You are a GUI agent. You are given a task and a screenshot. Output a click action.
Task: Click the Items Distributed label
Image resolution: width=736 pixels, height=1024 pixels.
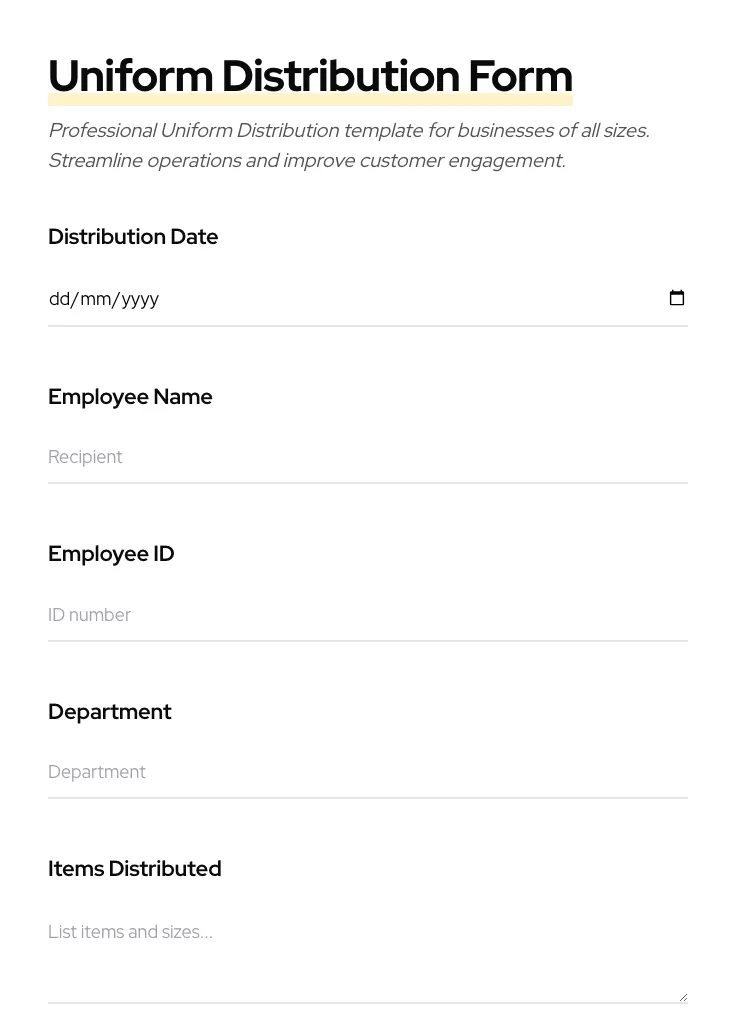click(135, 869)
